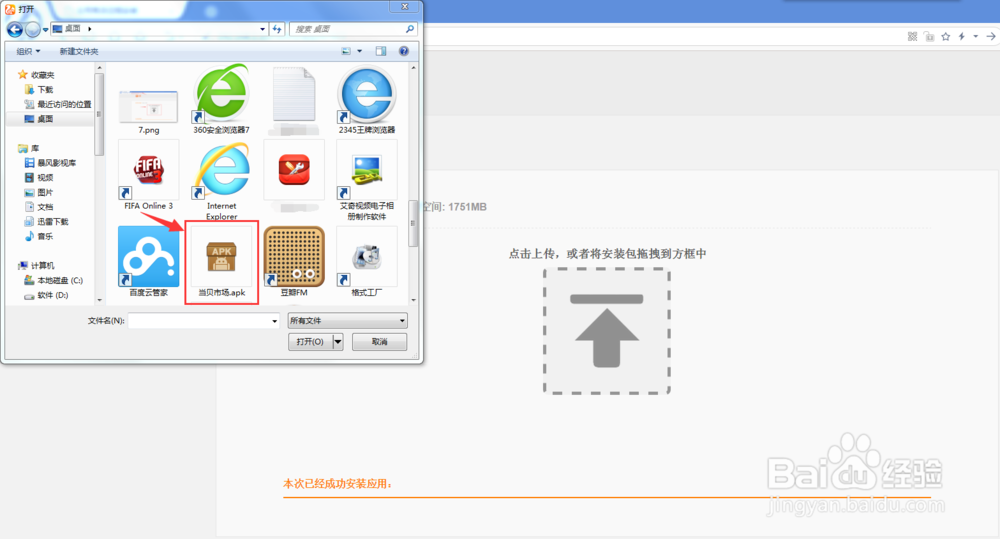Viewport: 1000px width, 539px height.
Task: Open dropdown arrow next to lightning icon
Action: pyautogui.click(x=976, y=36)
